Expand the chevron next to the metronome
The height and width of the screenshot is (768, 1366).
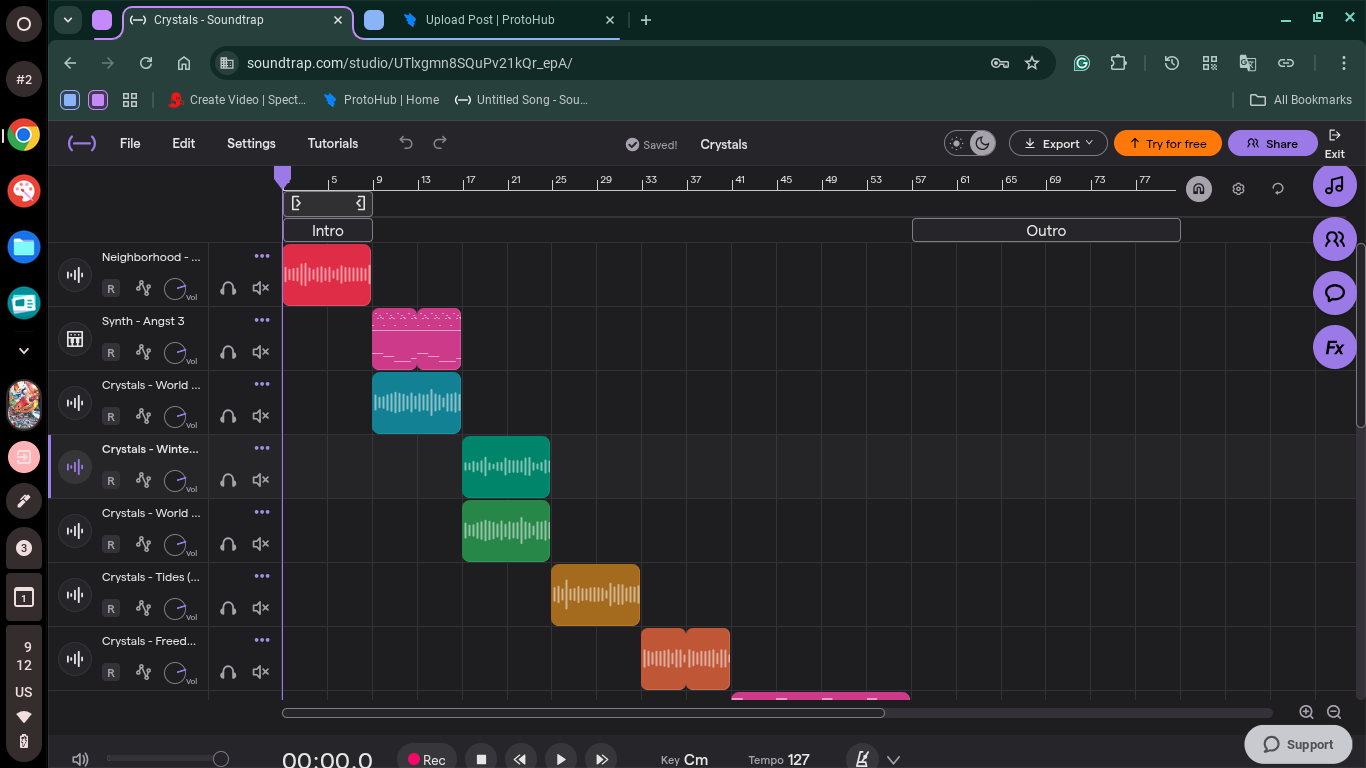pyautogui.click(x=894, y=759)
